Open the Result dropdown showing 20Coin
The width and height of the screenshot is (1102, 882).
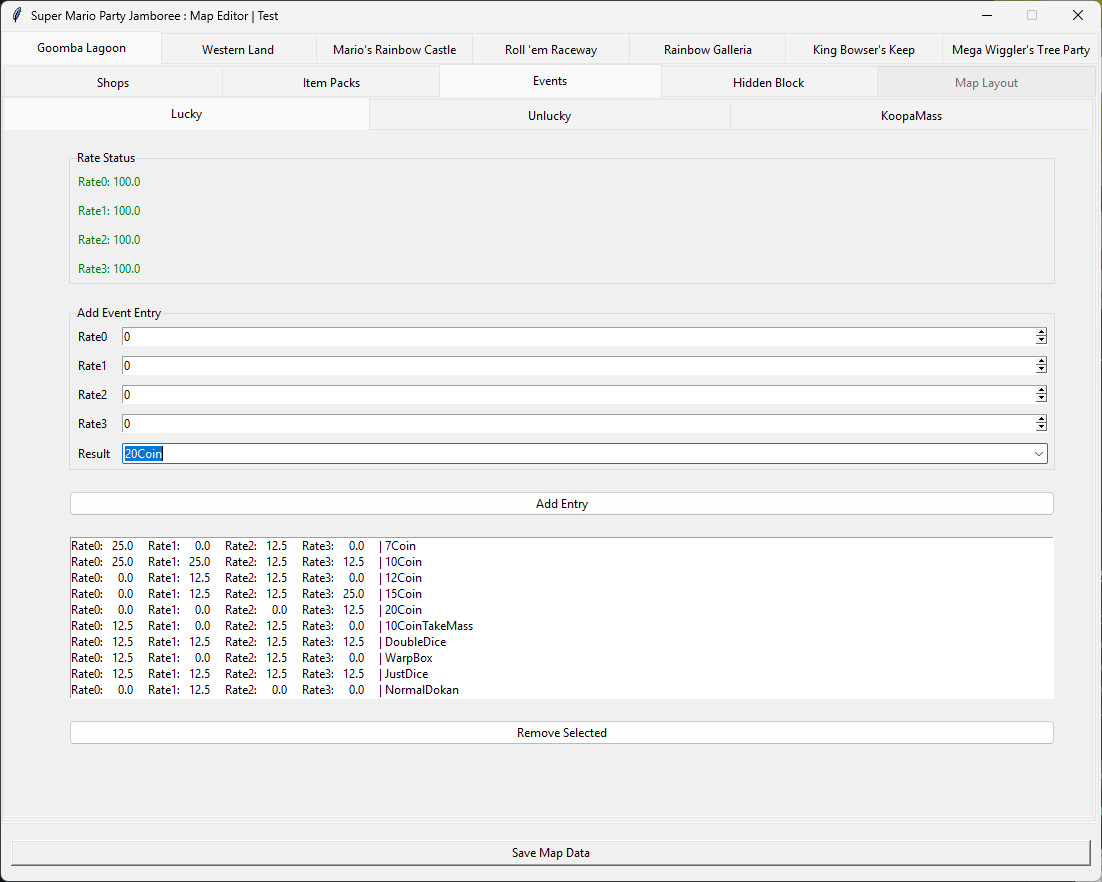click(1038, 454)
